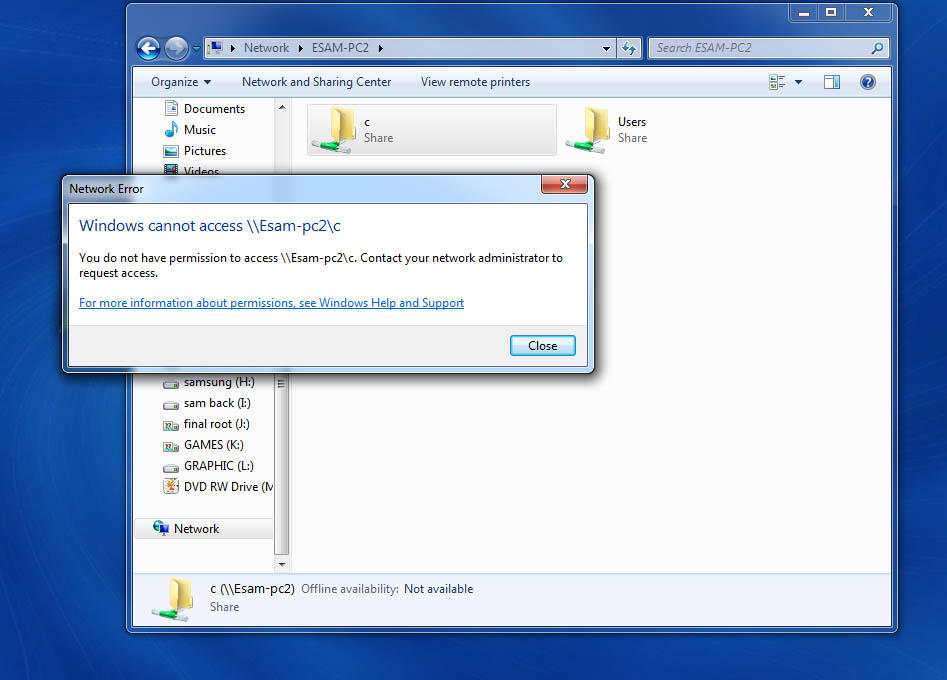Close the ESAM-PC2 Explorer window
The width and height of the screenshot is (947, 680).
(868, 13)
